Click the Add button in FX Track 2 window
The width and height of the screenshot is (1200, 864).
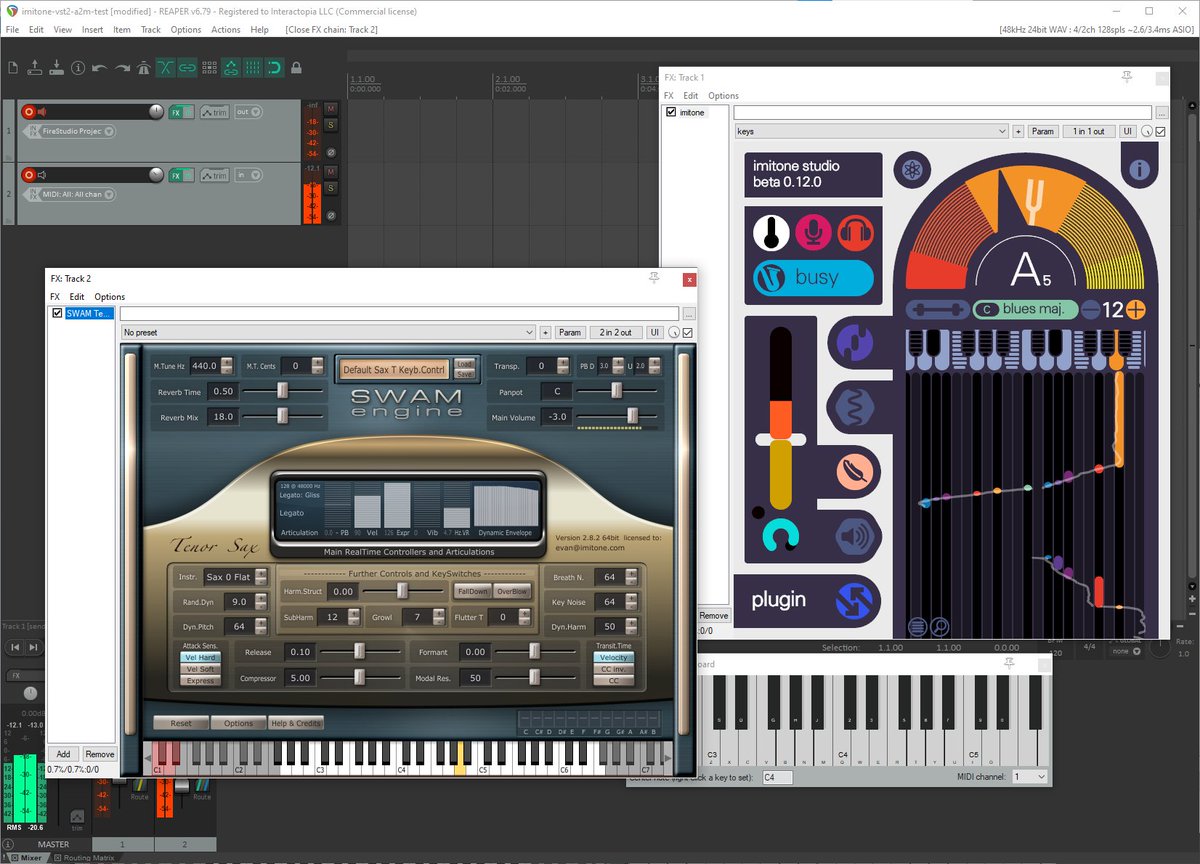[x=63, y=754]
